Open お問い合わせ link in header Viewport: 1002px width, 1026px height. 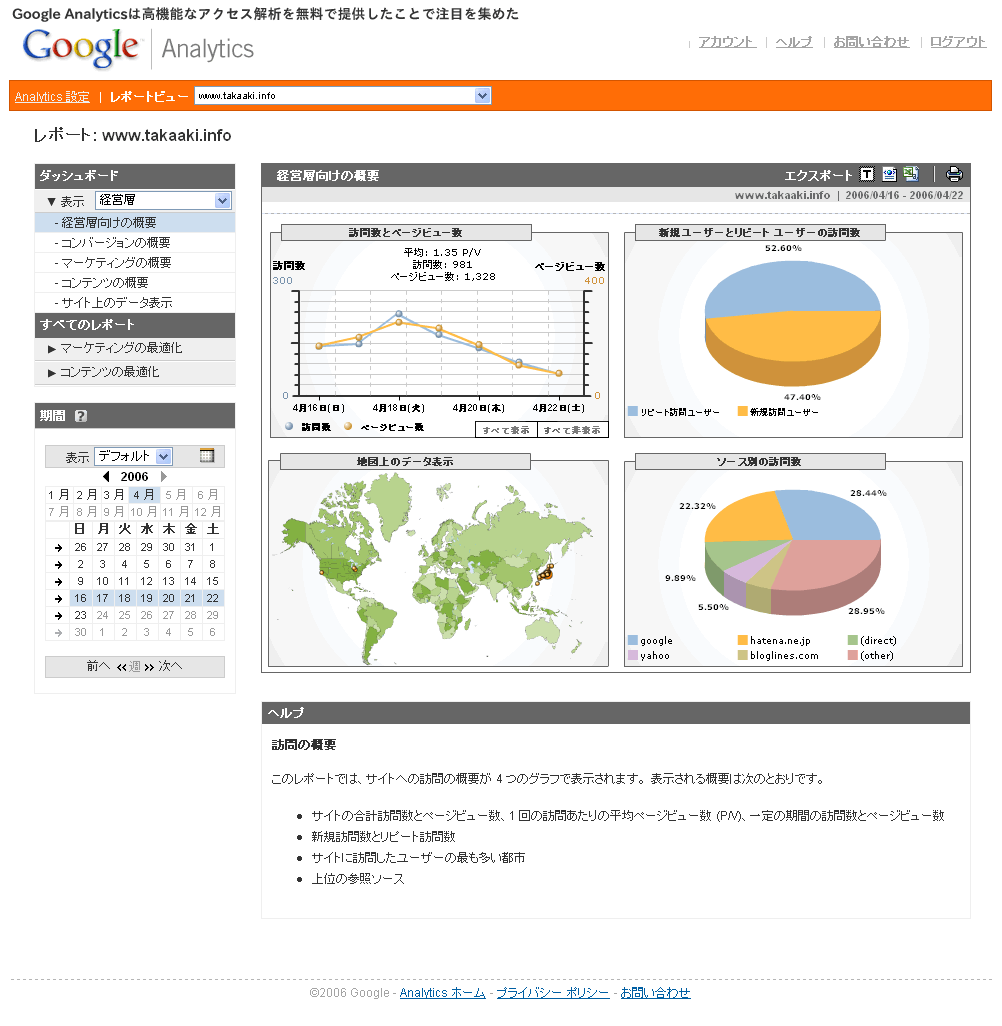pyautogui.click(x=871, y=42)
